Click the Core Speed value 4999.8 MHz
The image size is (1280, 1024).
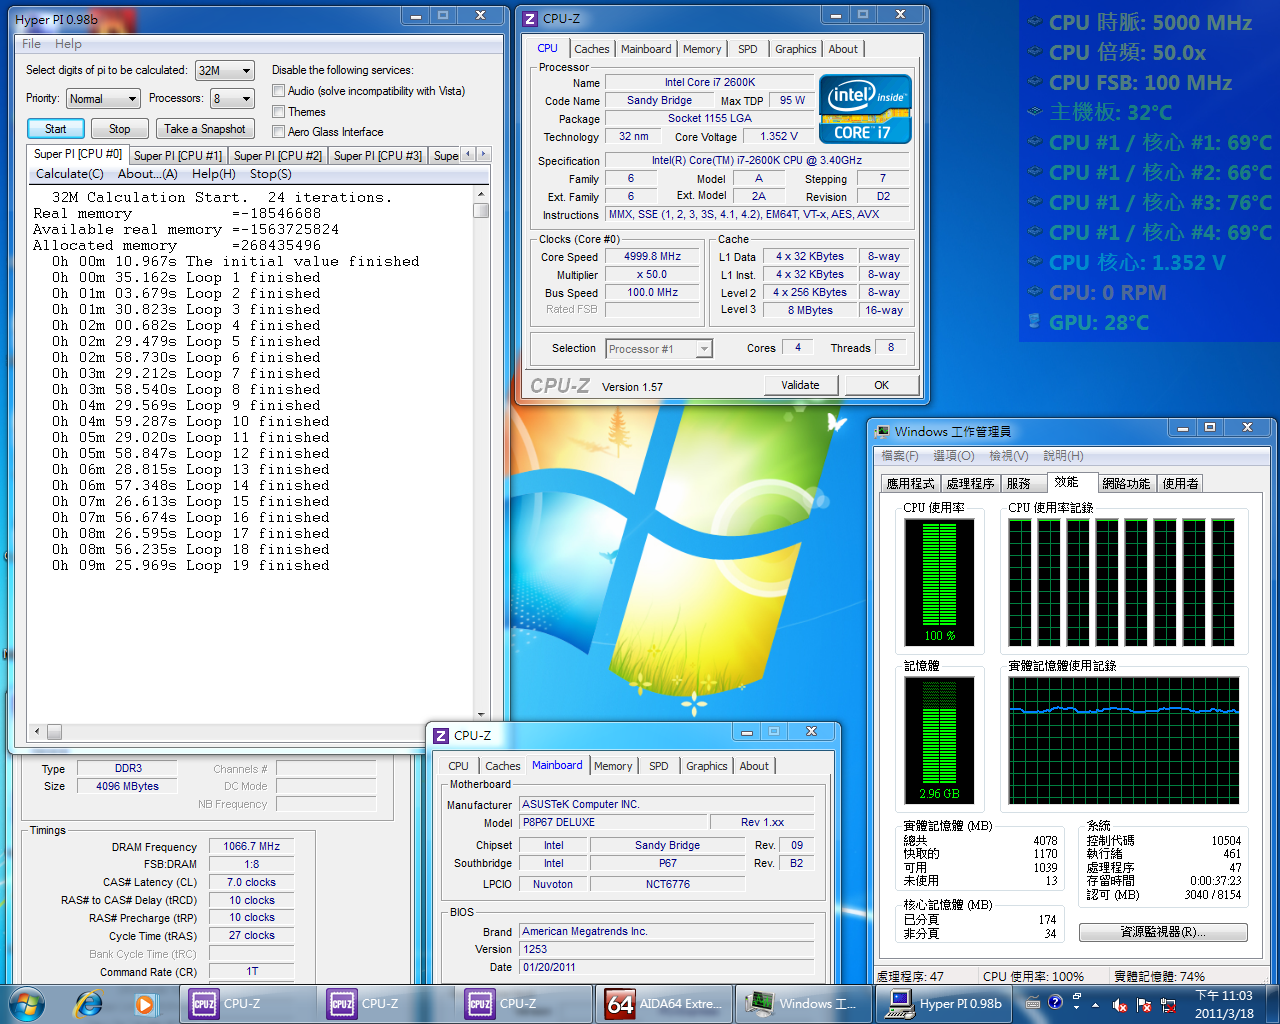pyautogui.click(x=653, y=256)
